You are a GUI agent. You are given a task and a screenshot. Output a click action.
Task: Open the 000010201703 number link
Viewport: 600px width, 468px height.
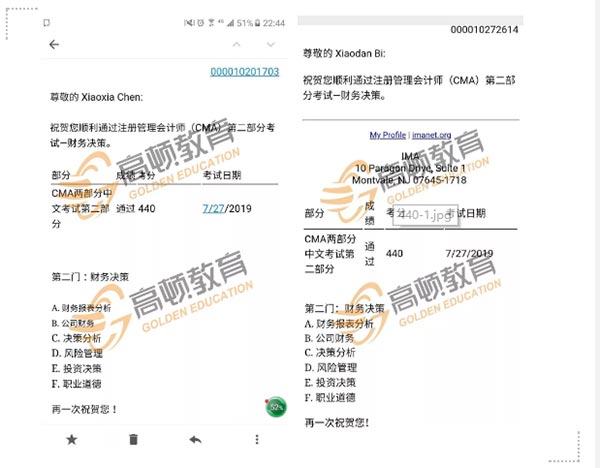(245, 72)
